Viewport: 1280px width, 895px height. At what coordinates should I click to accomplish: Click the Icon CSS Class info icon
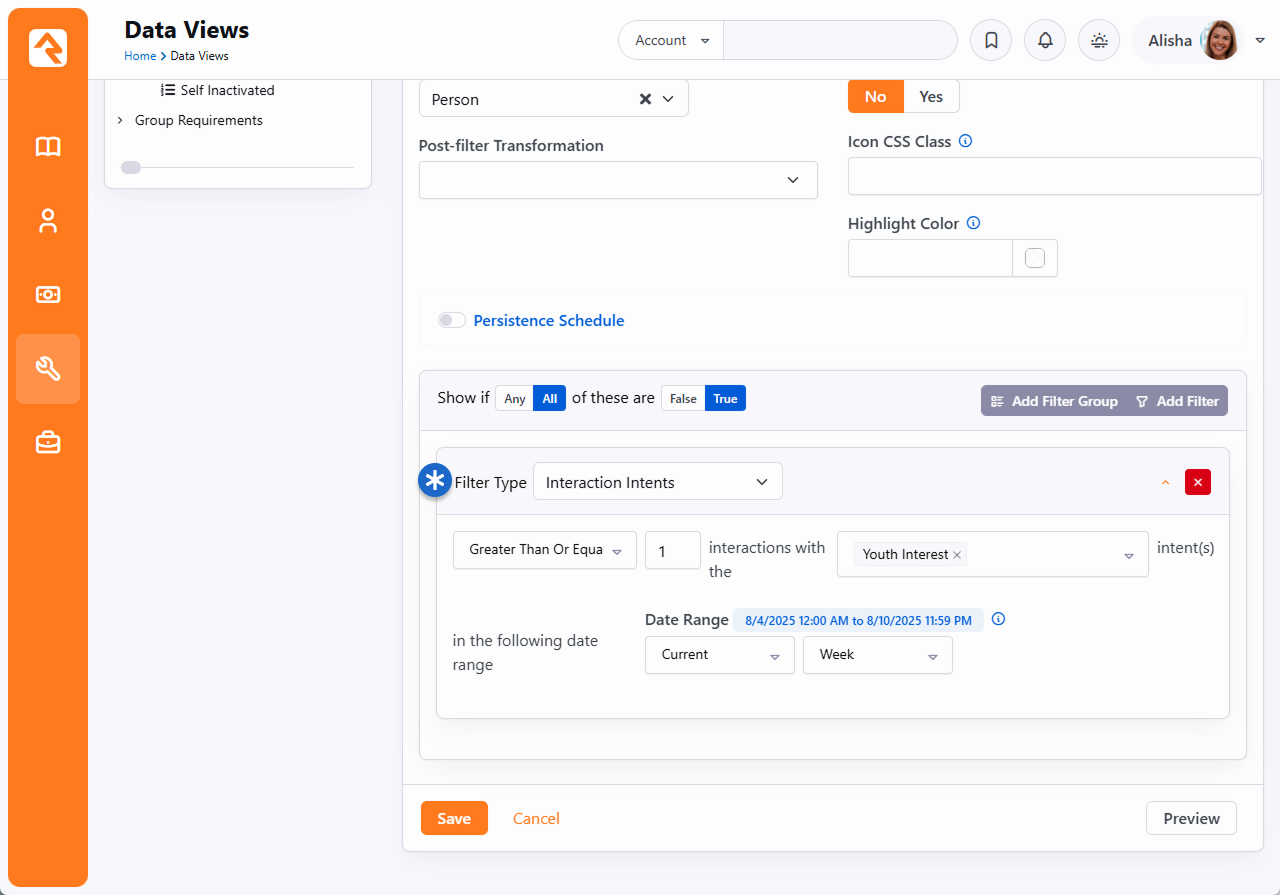coord(965,141)
